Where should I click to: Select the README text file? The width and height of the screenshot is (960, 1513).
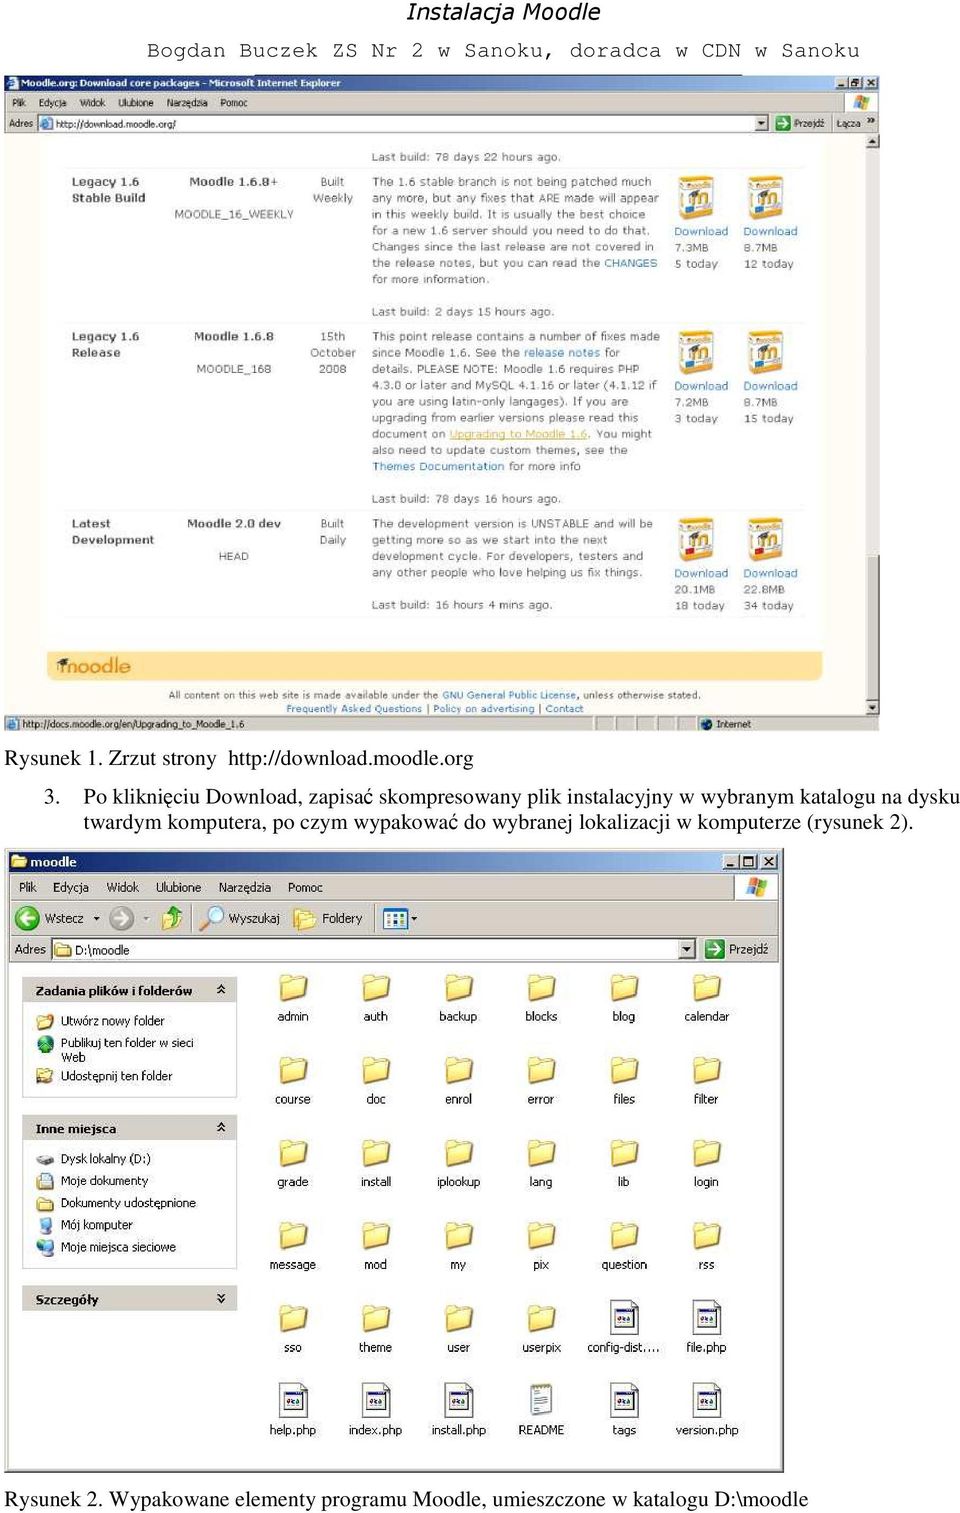tap(541, 1410)
